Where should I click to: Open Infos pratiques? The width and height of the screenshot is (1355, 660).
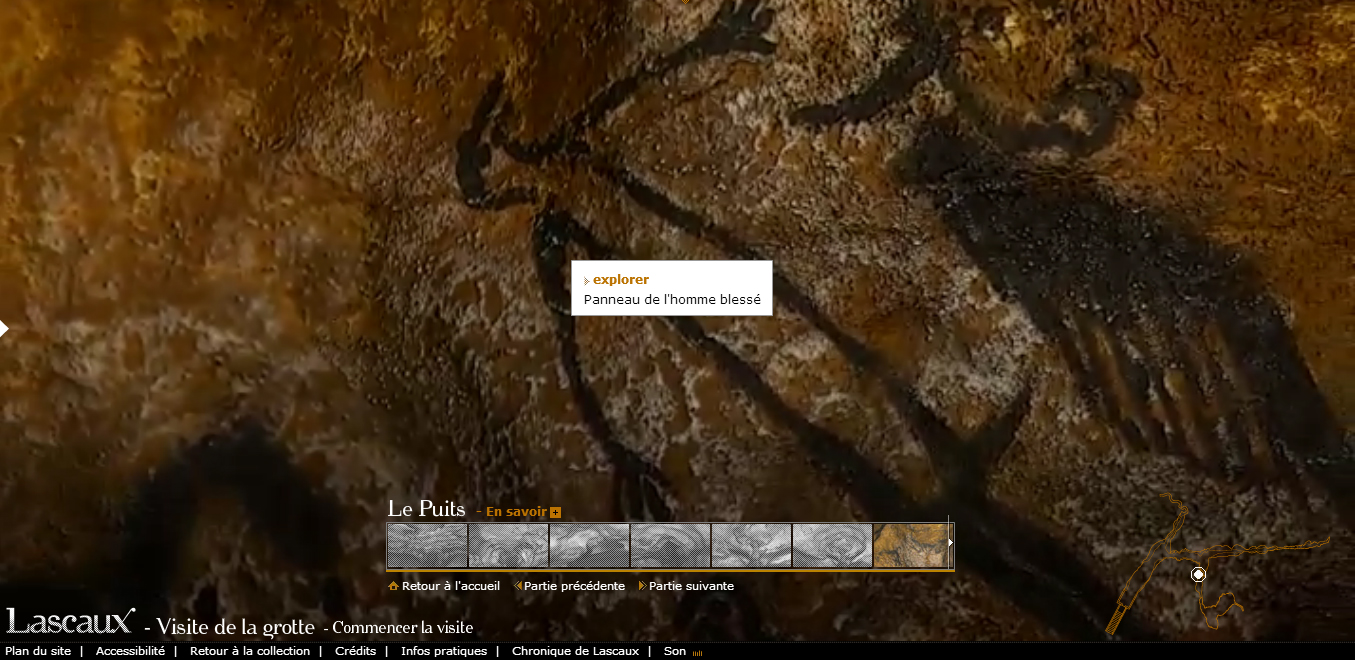(x=444, y=651)
